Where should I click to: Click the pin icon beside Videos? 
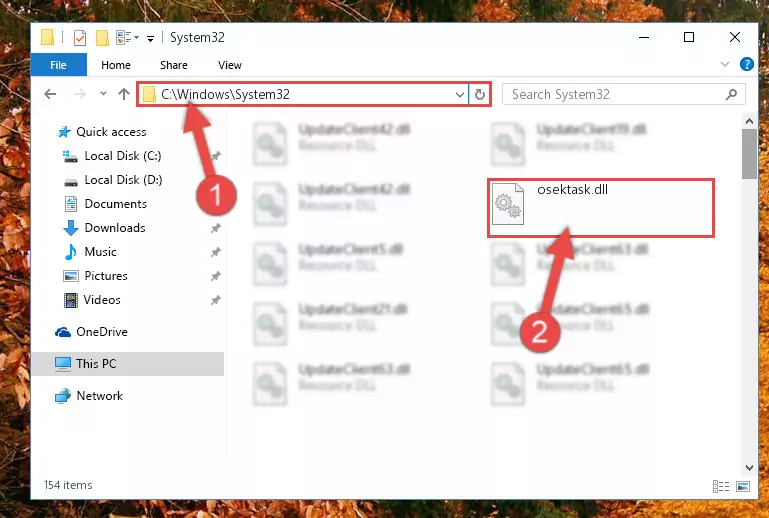(x=215, y=300)
